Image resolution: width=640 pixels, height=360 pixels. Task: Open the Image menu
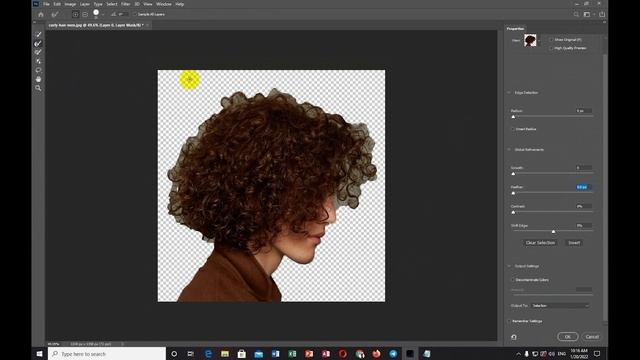[70, 4]
